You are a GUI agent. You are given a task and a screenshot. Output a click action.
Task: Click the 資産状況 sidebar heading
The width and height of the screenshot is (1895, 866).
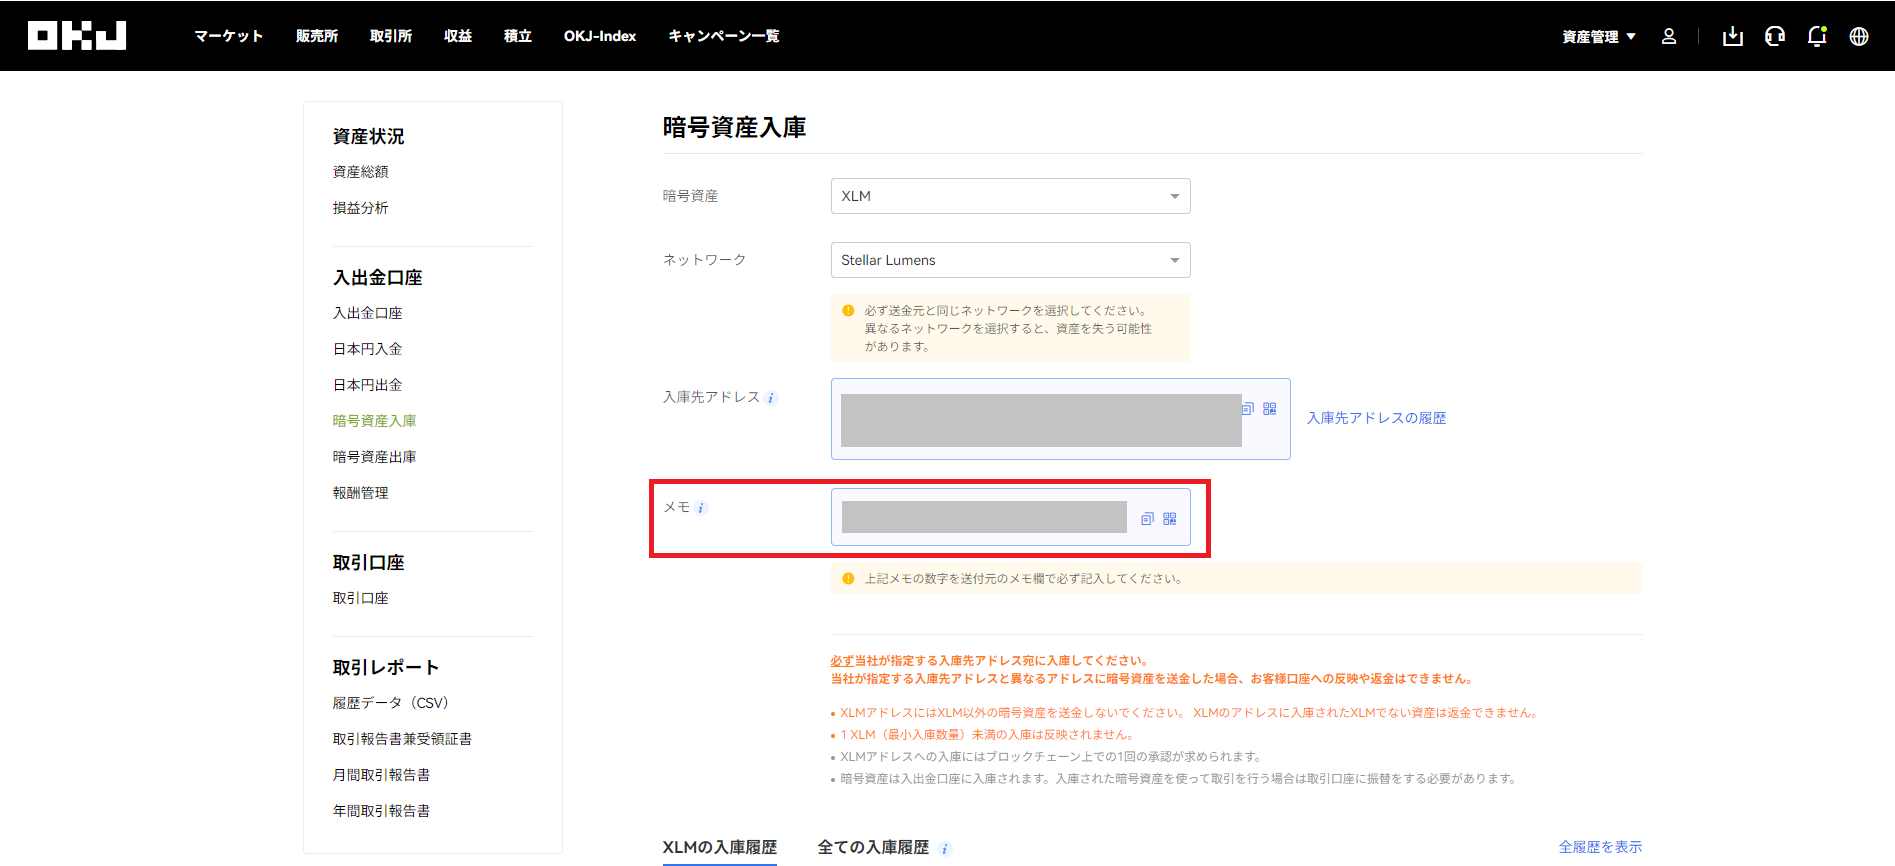369,136
